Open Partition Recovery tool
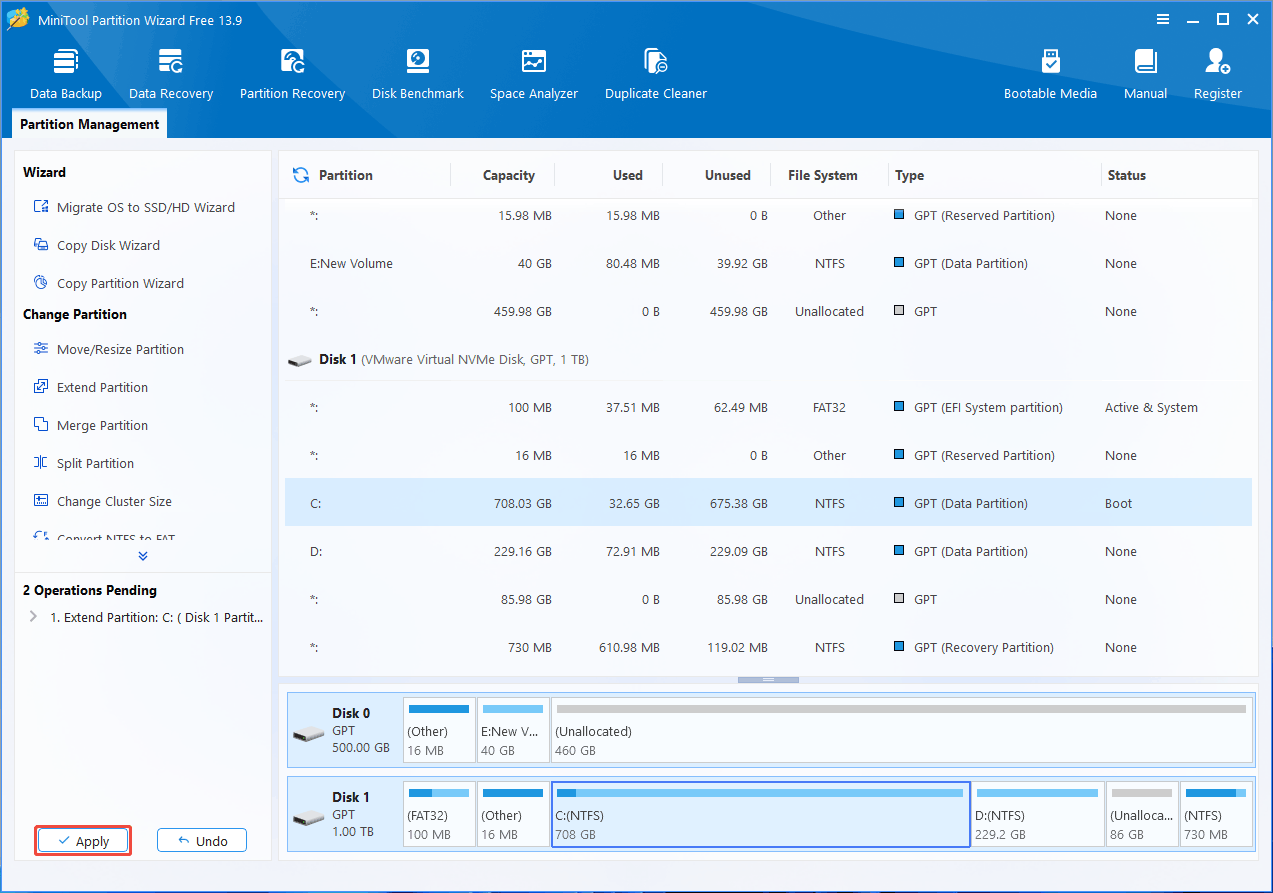 click(292, 75)
